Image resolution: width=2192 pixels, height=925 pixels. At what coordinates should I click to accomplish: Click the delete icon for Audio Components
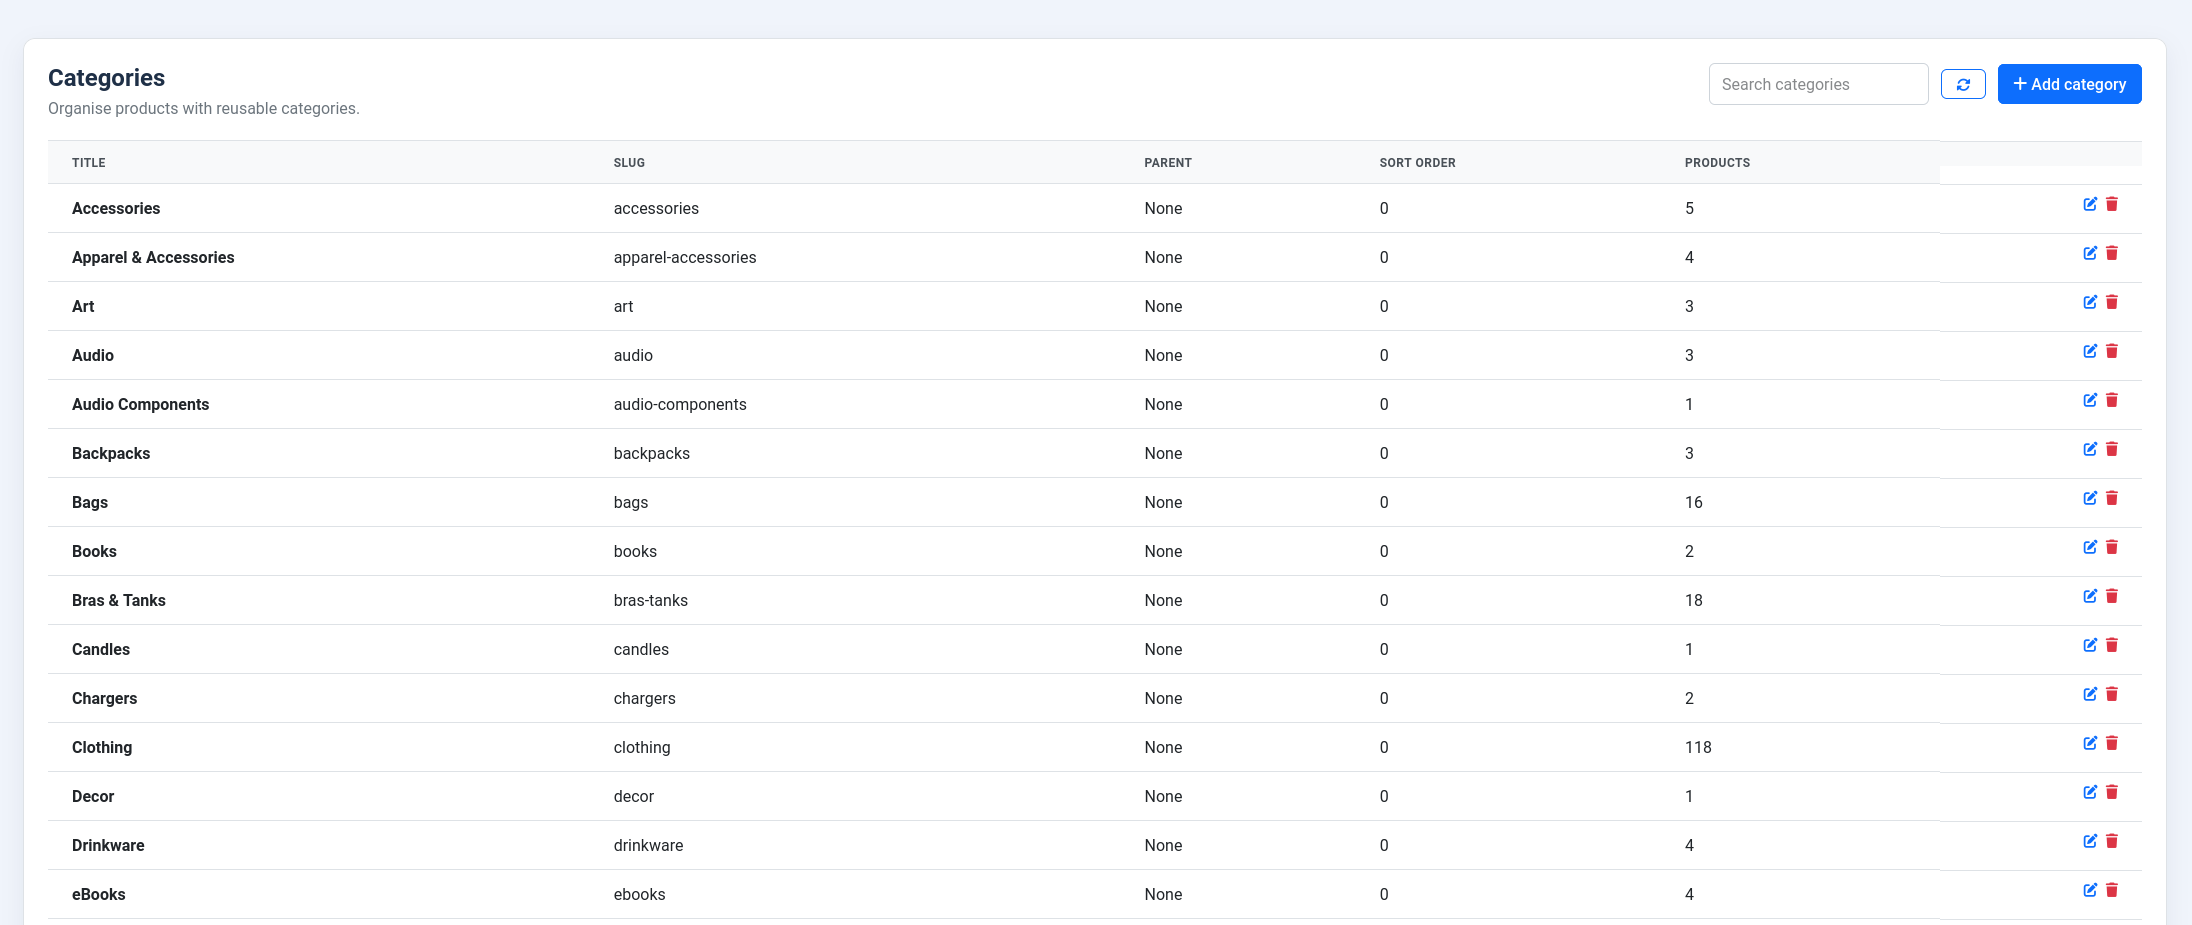[2112, 400]
